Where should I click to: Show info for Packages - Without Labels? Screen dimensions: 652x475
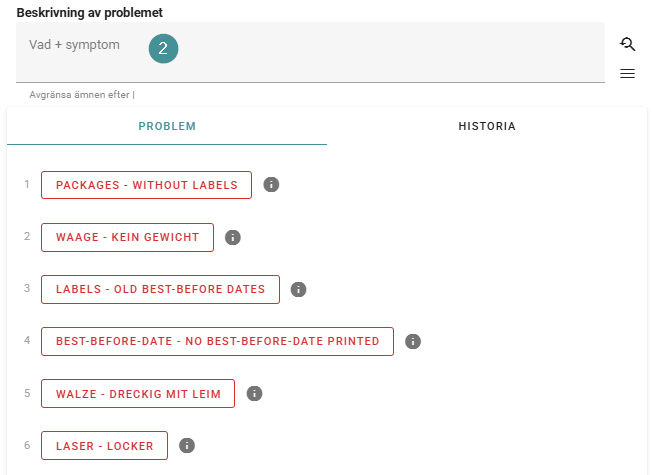(x=271, y=185)
